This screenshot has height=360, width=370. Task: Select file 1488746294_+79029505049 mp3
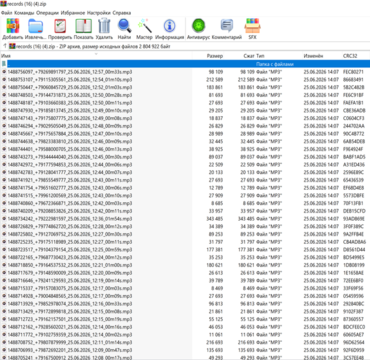coord(70,126)
